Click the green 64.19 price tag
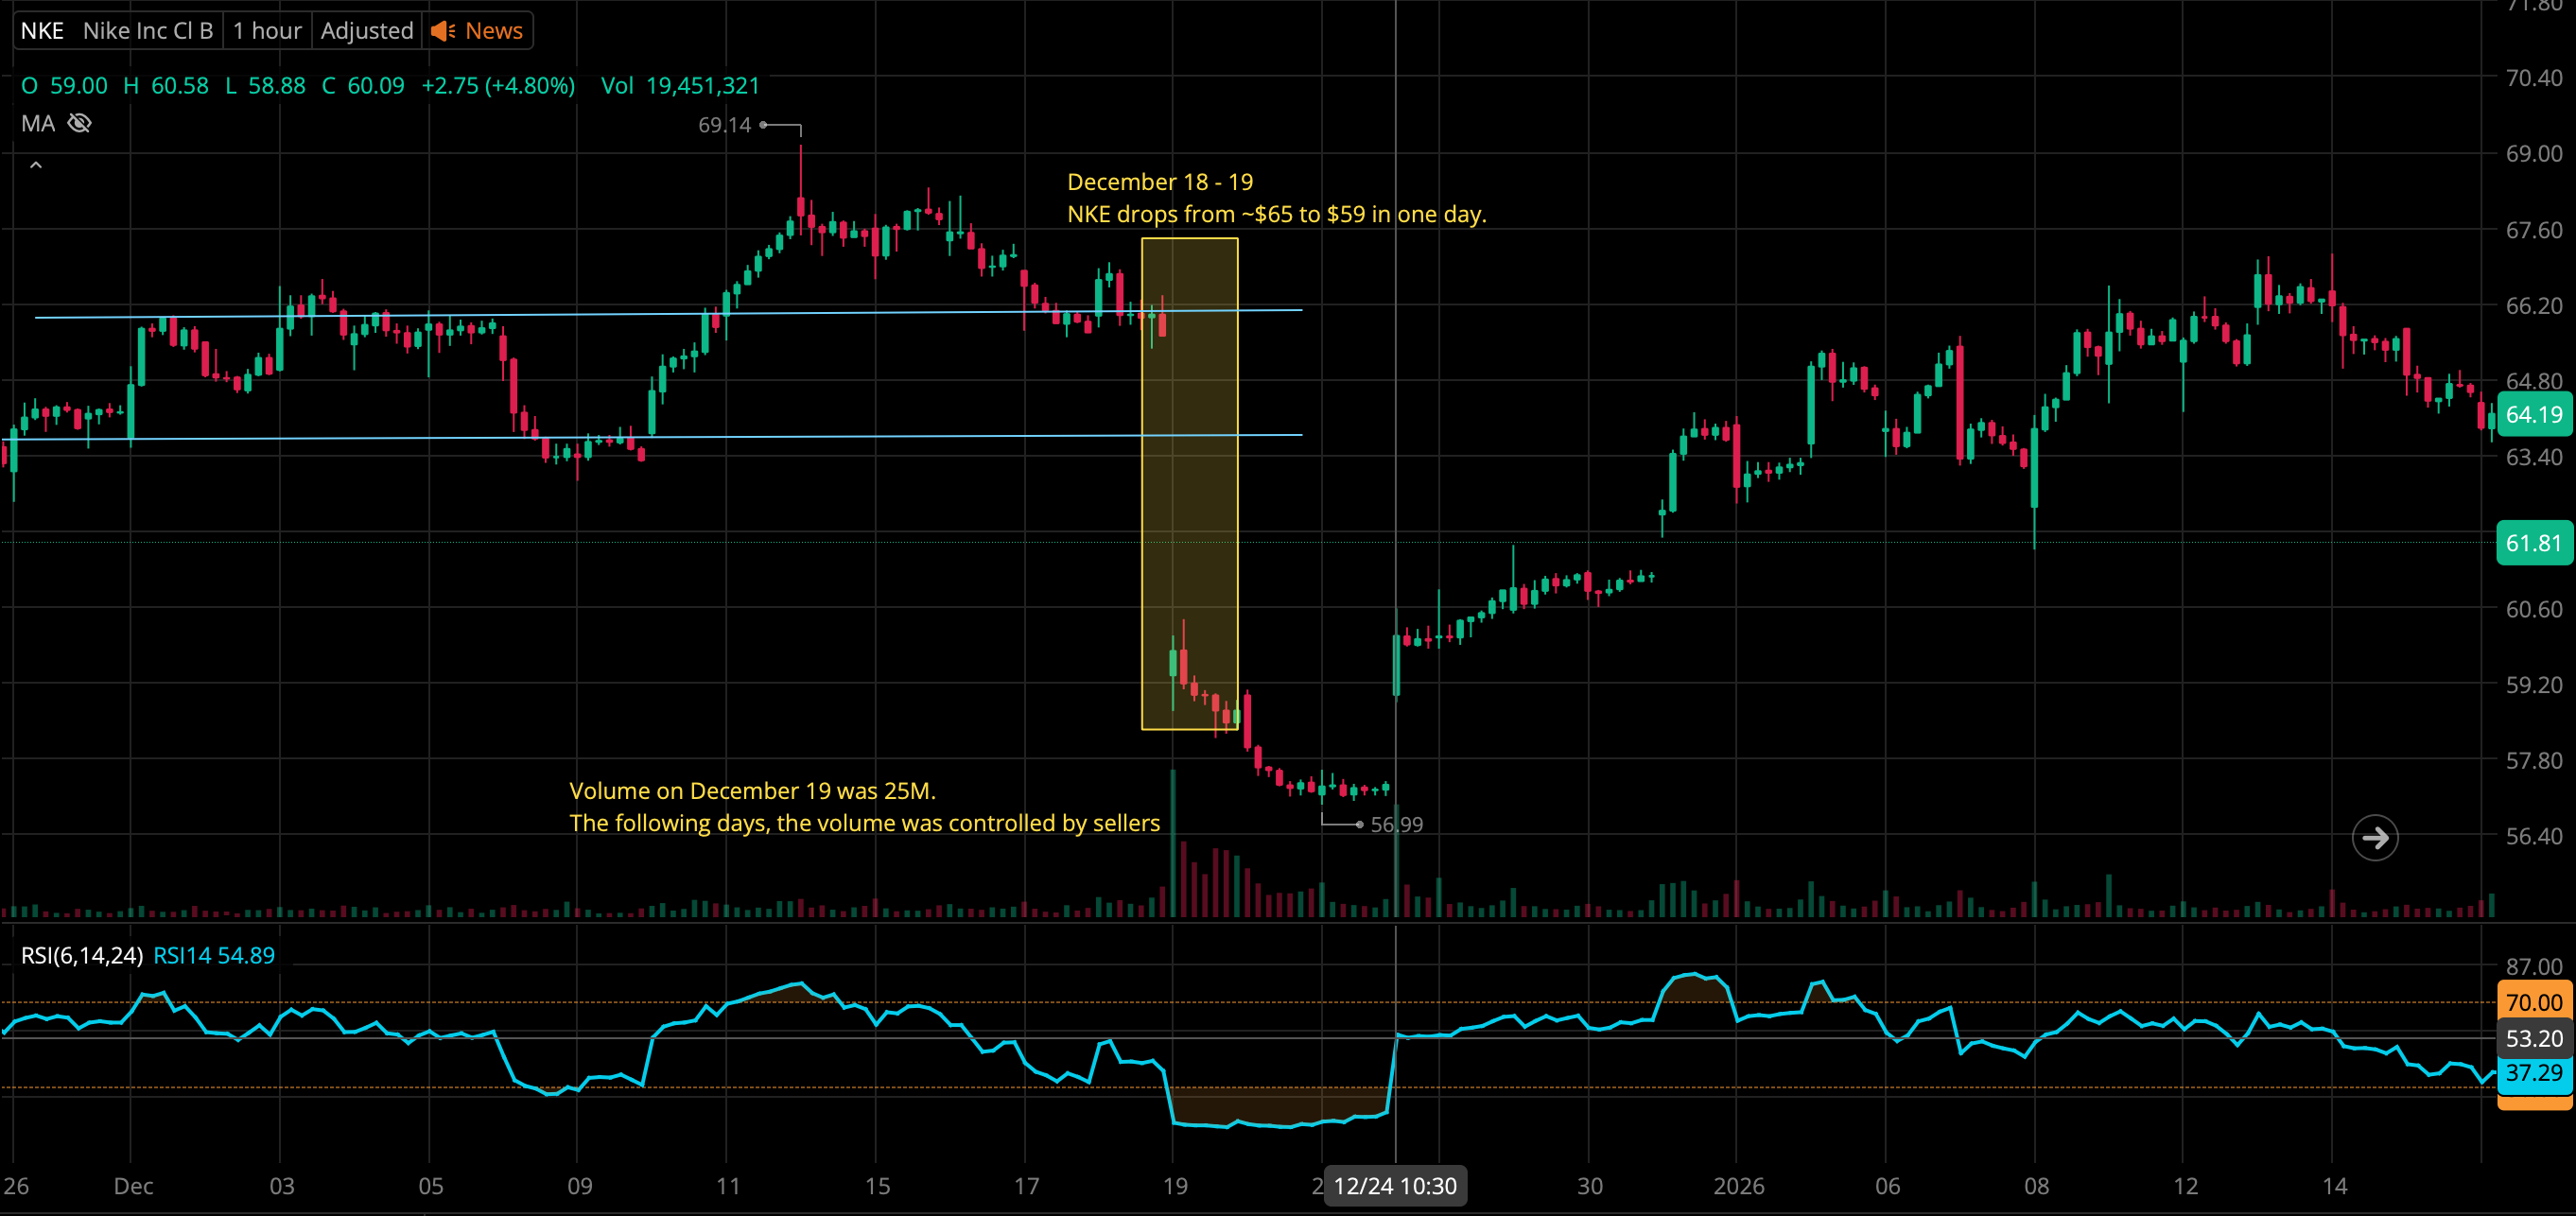Image resolution: width=2576 pixels, height=1216 pixels. (2533, 415)
